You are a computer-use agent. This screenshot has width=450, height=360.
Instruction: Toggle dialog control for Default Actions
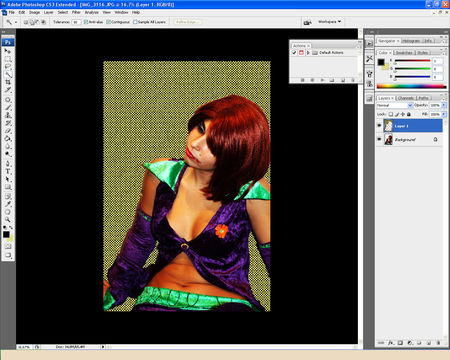[x=301, y=53]
